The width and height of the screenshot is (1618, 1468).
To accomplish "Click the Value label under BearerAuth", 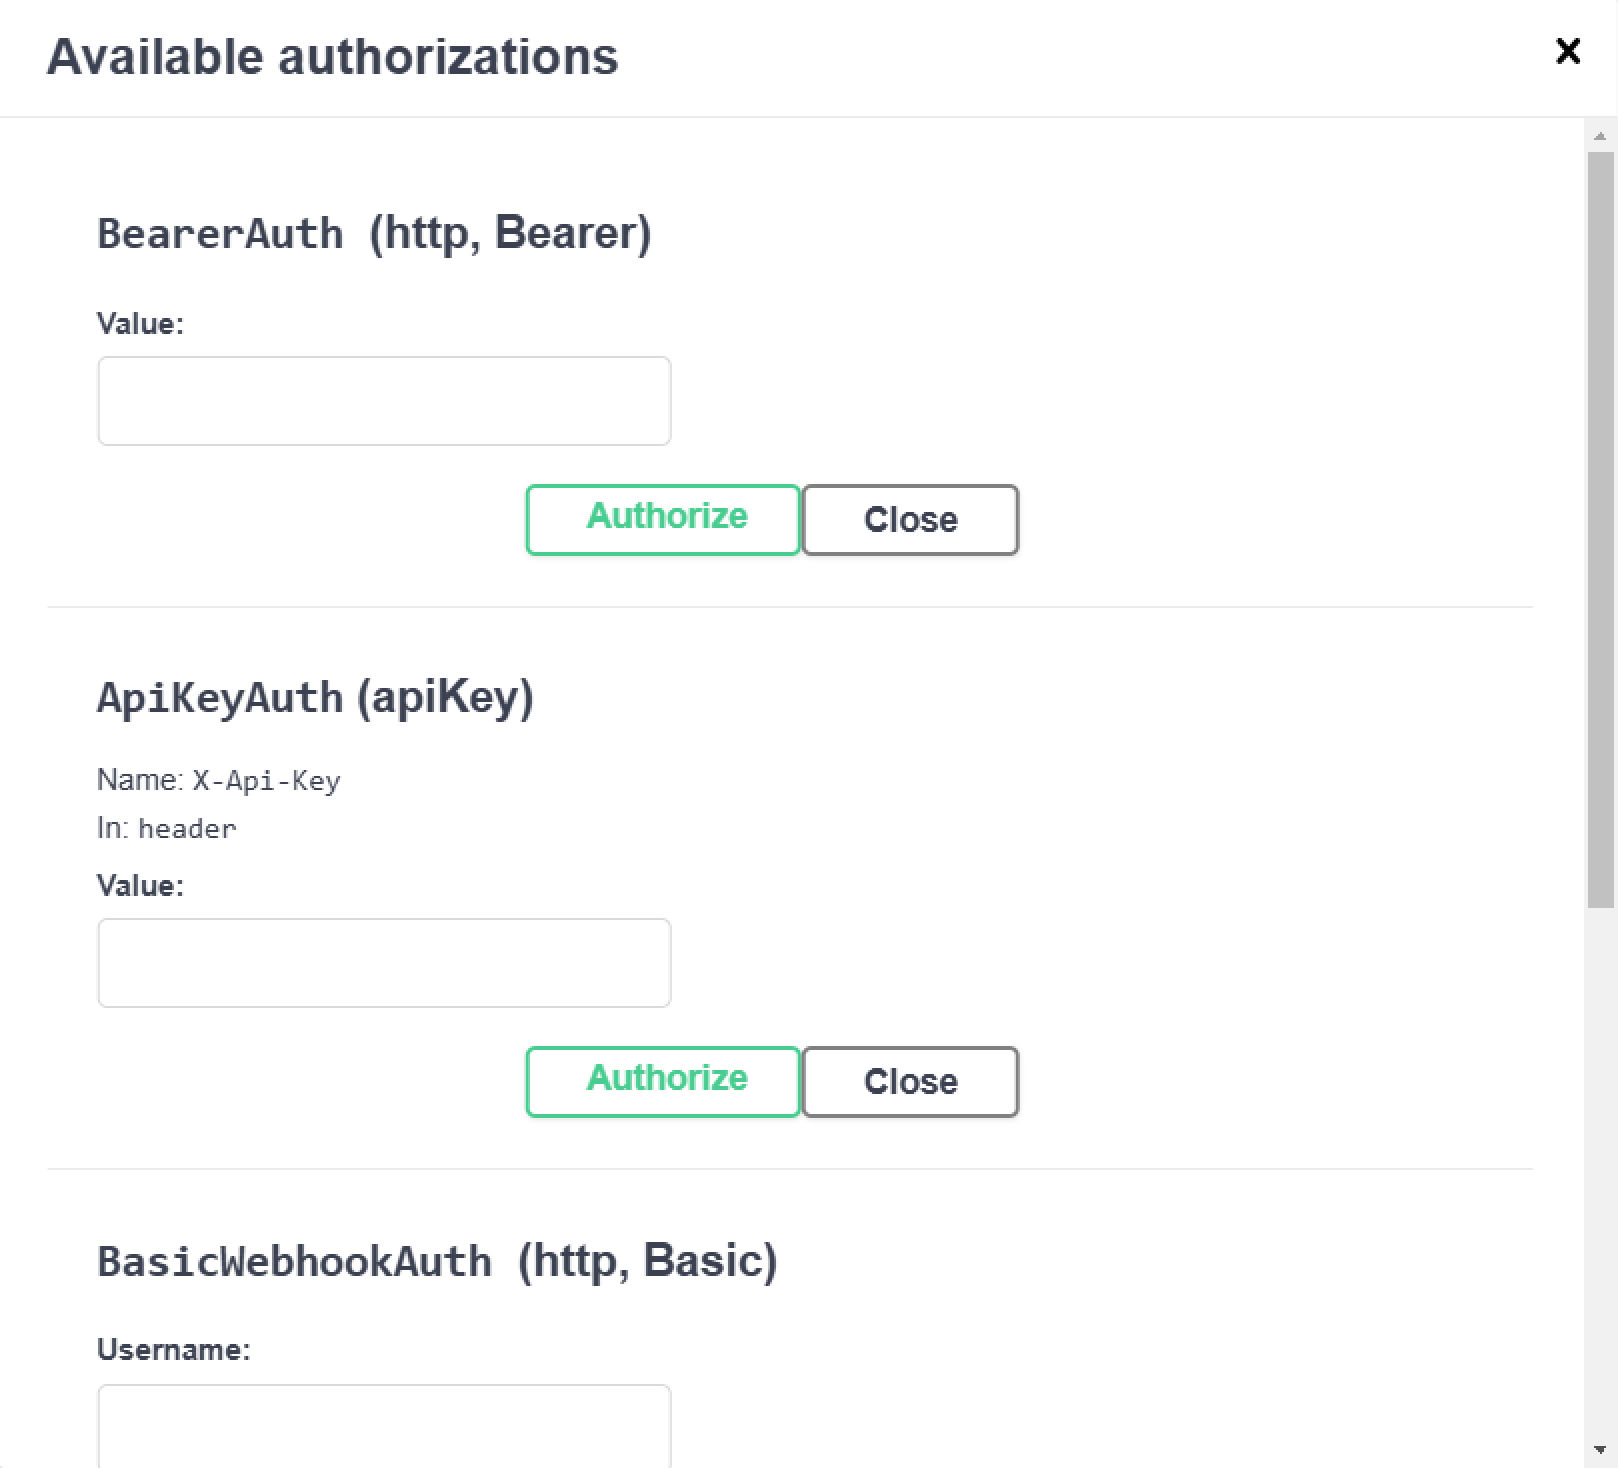I will pyautogui.click(x=140, y=324).
